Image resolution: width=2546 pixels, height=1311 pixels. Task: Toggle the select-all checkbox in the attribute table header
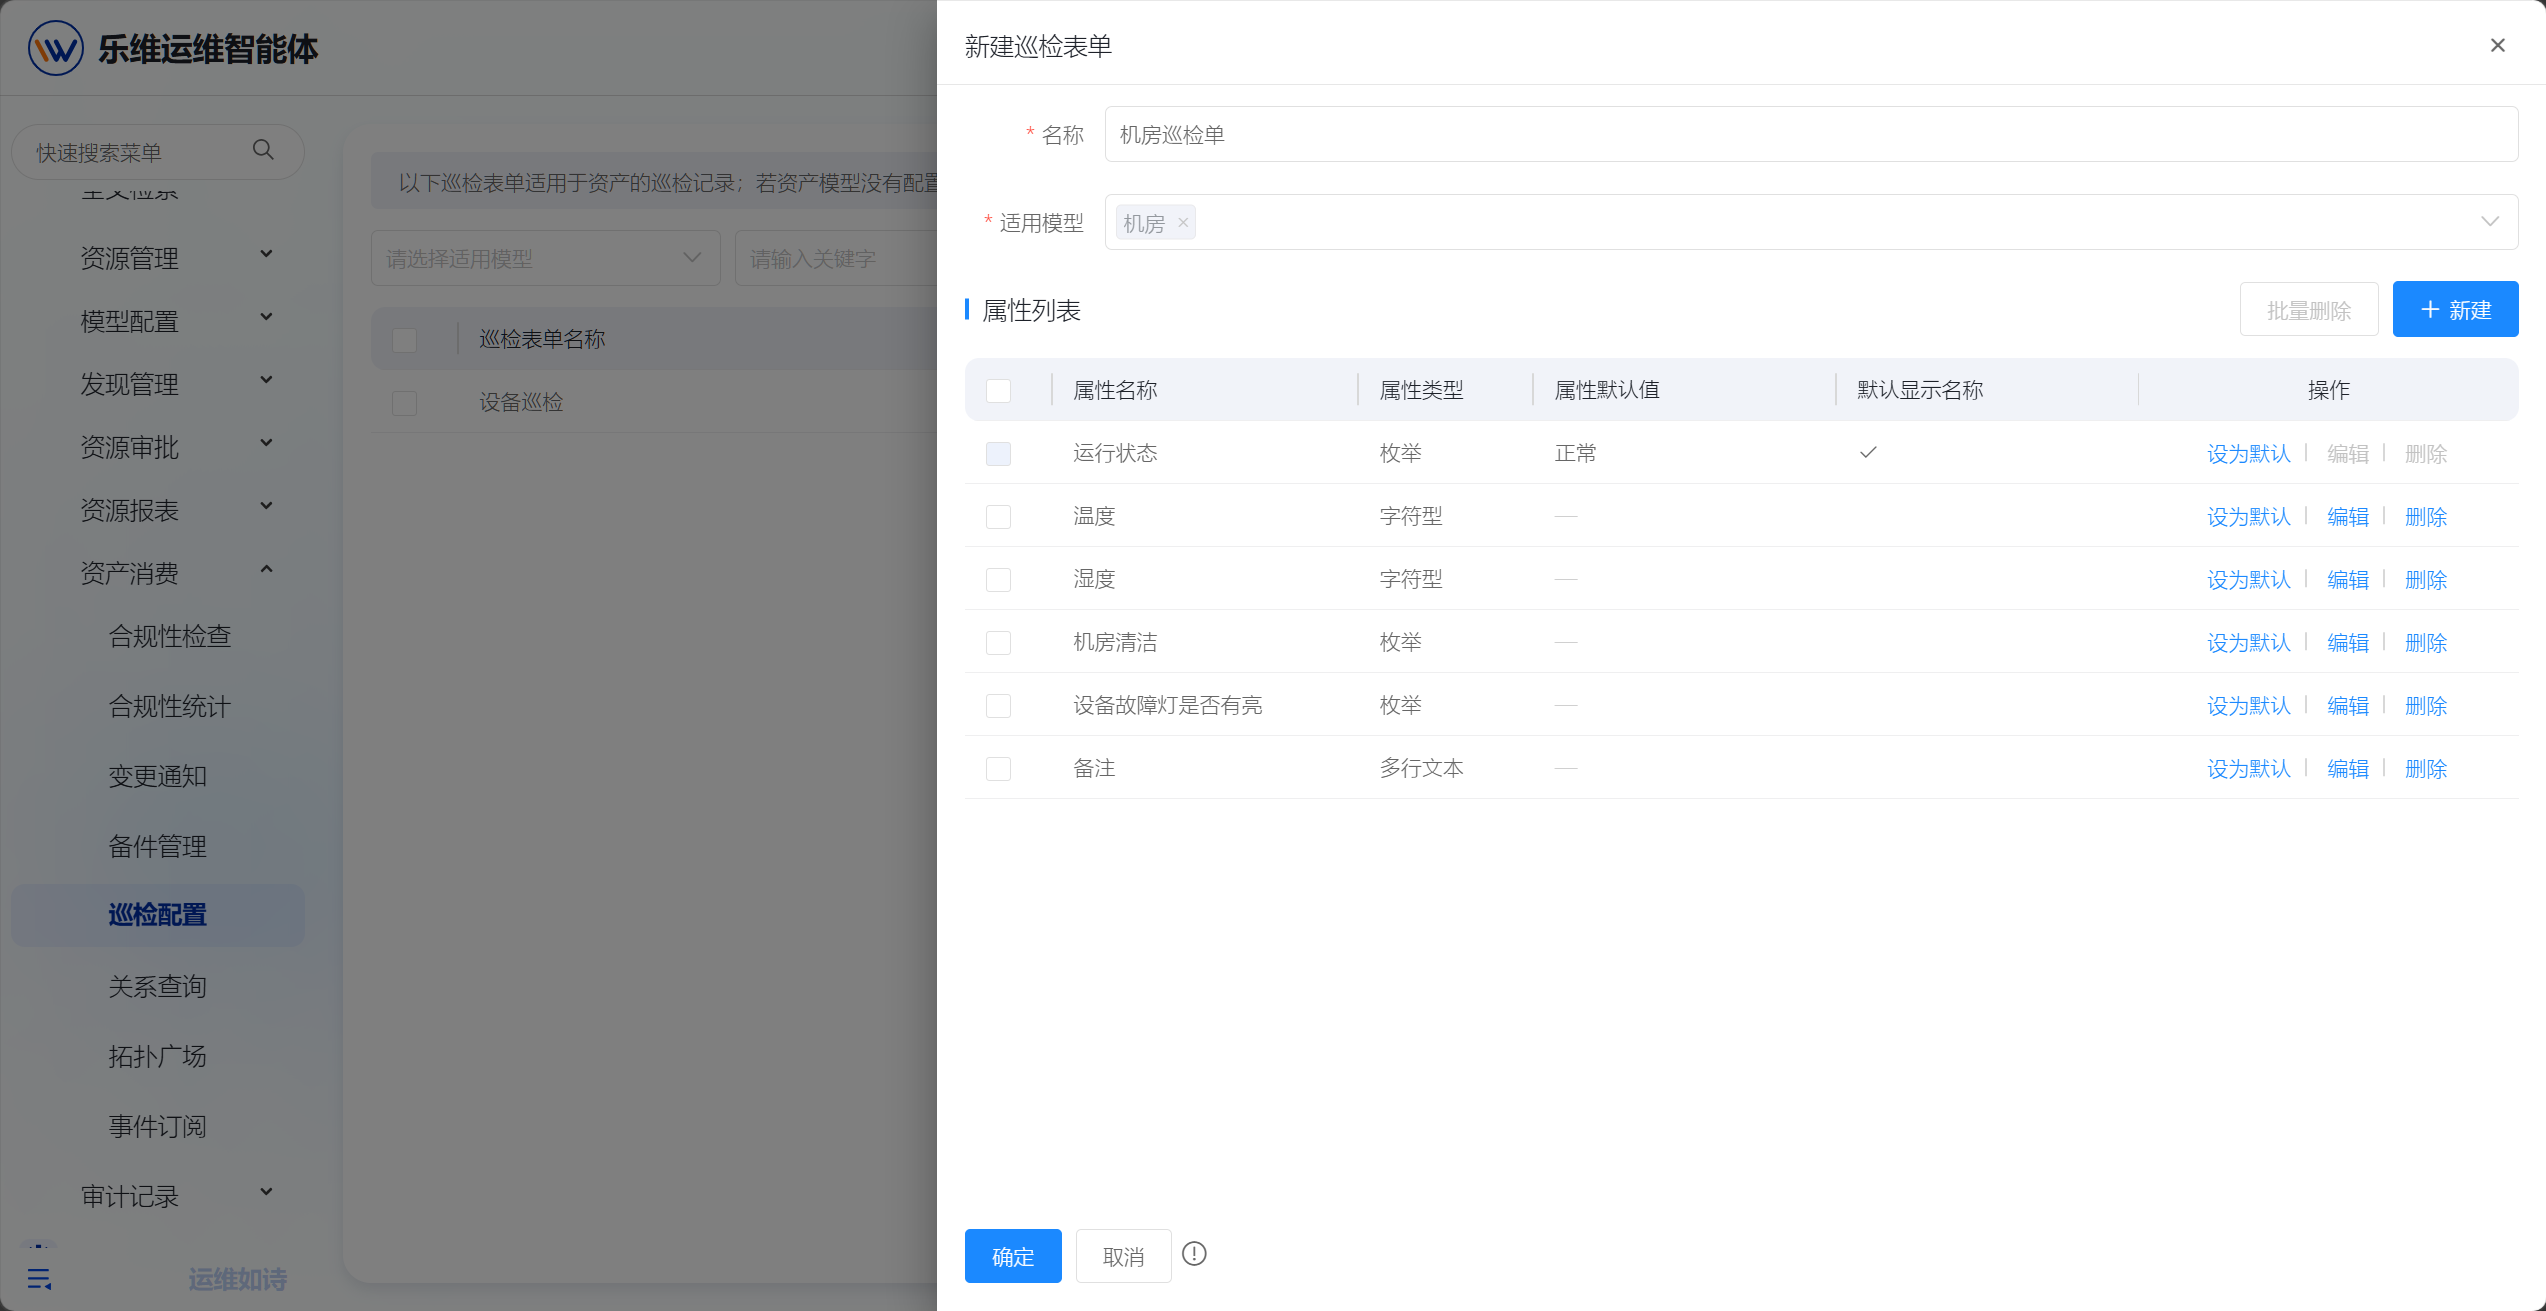pyautogui.click(x=998, y=390)
